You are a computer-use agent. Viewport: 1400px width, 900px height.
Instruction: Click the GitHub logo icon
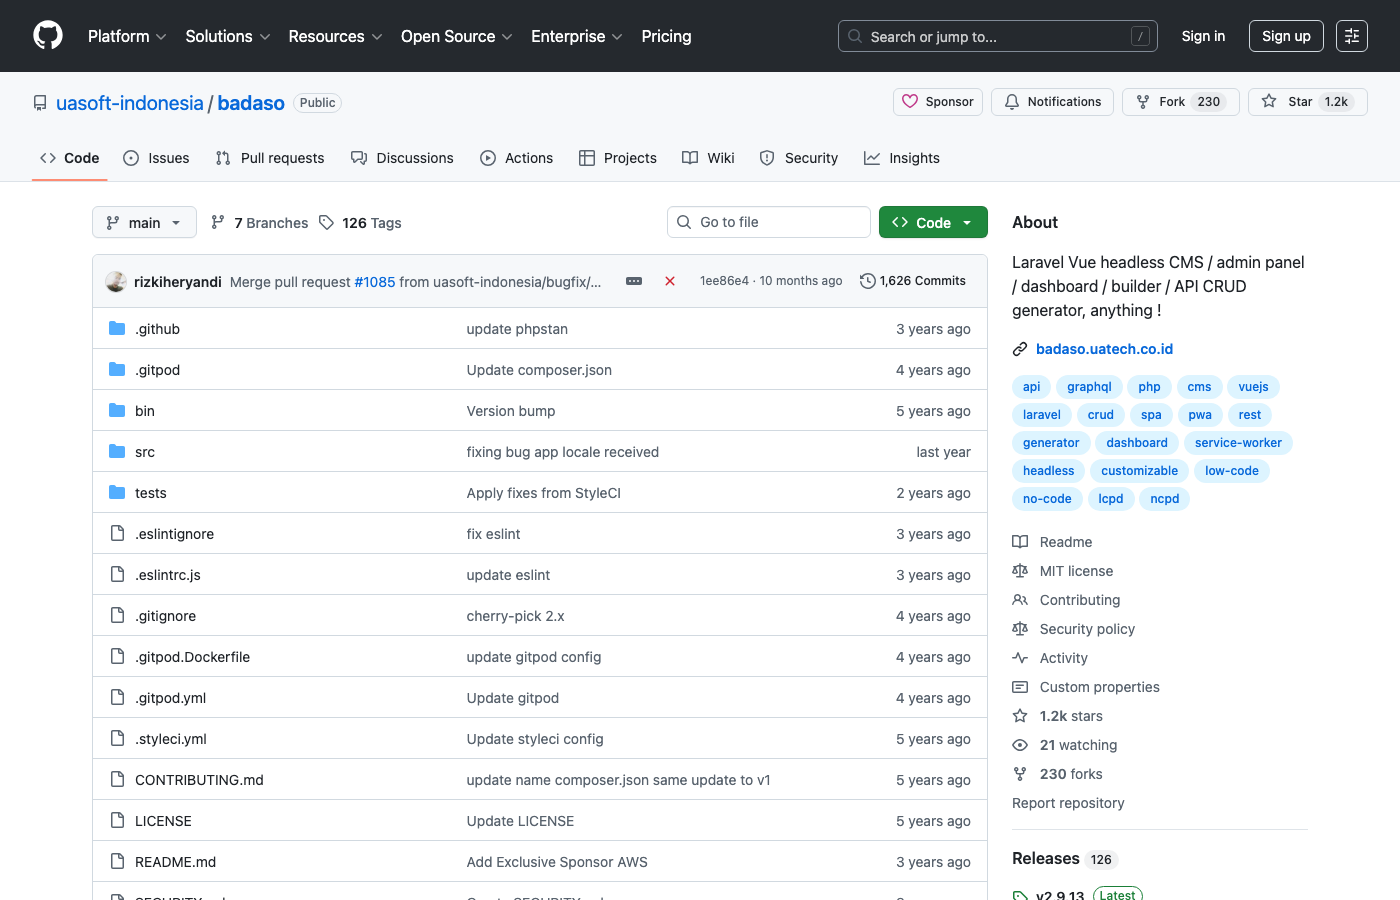[x=47, y=36]
